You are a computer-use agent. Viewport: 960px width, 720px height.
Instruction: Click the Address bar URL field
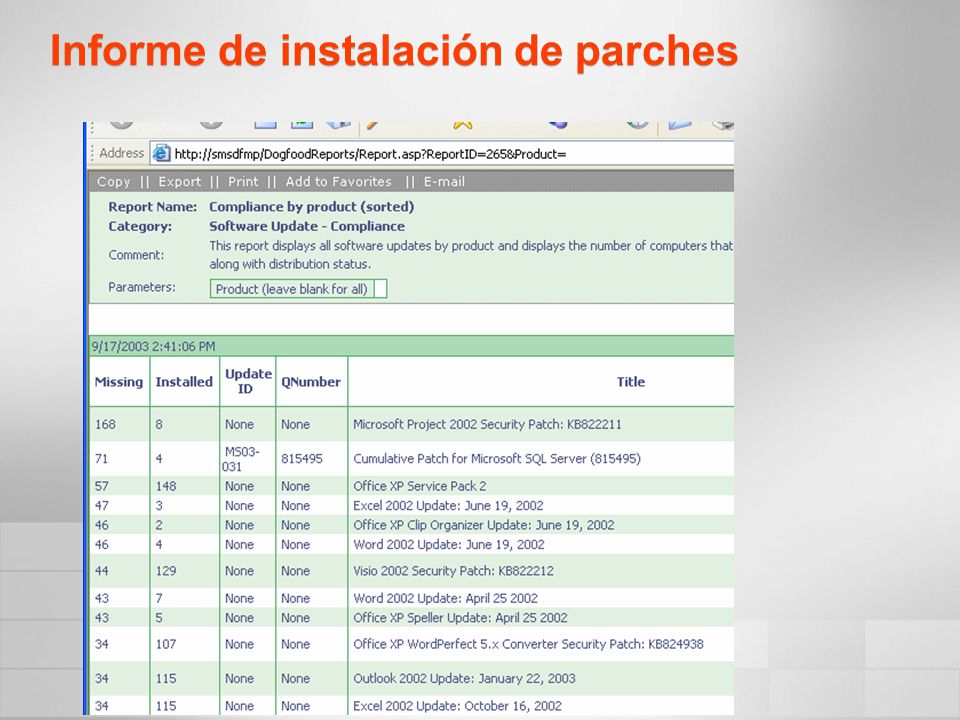[442, 153]
